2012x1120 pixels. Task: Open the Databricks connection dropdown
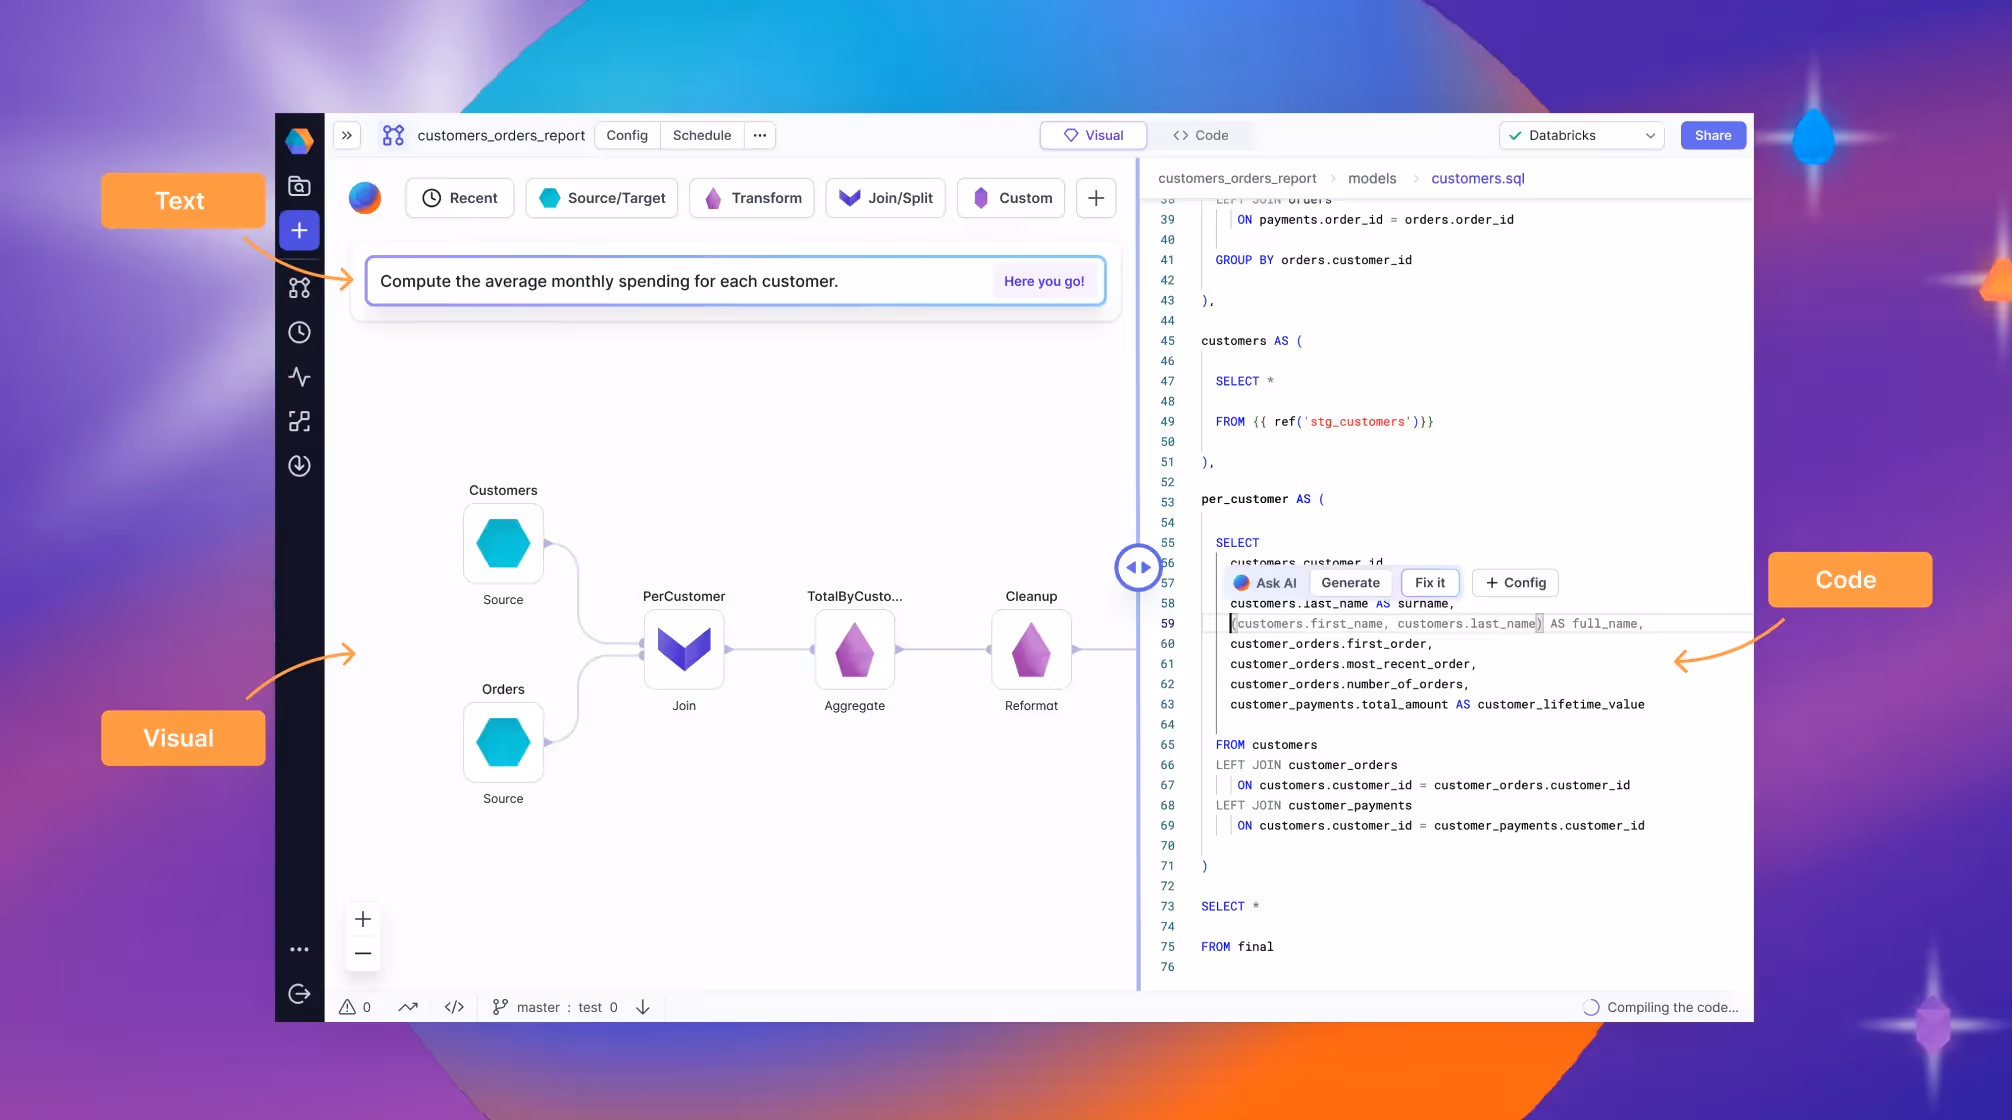click(x=1581, y=136)
